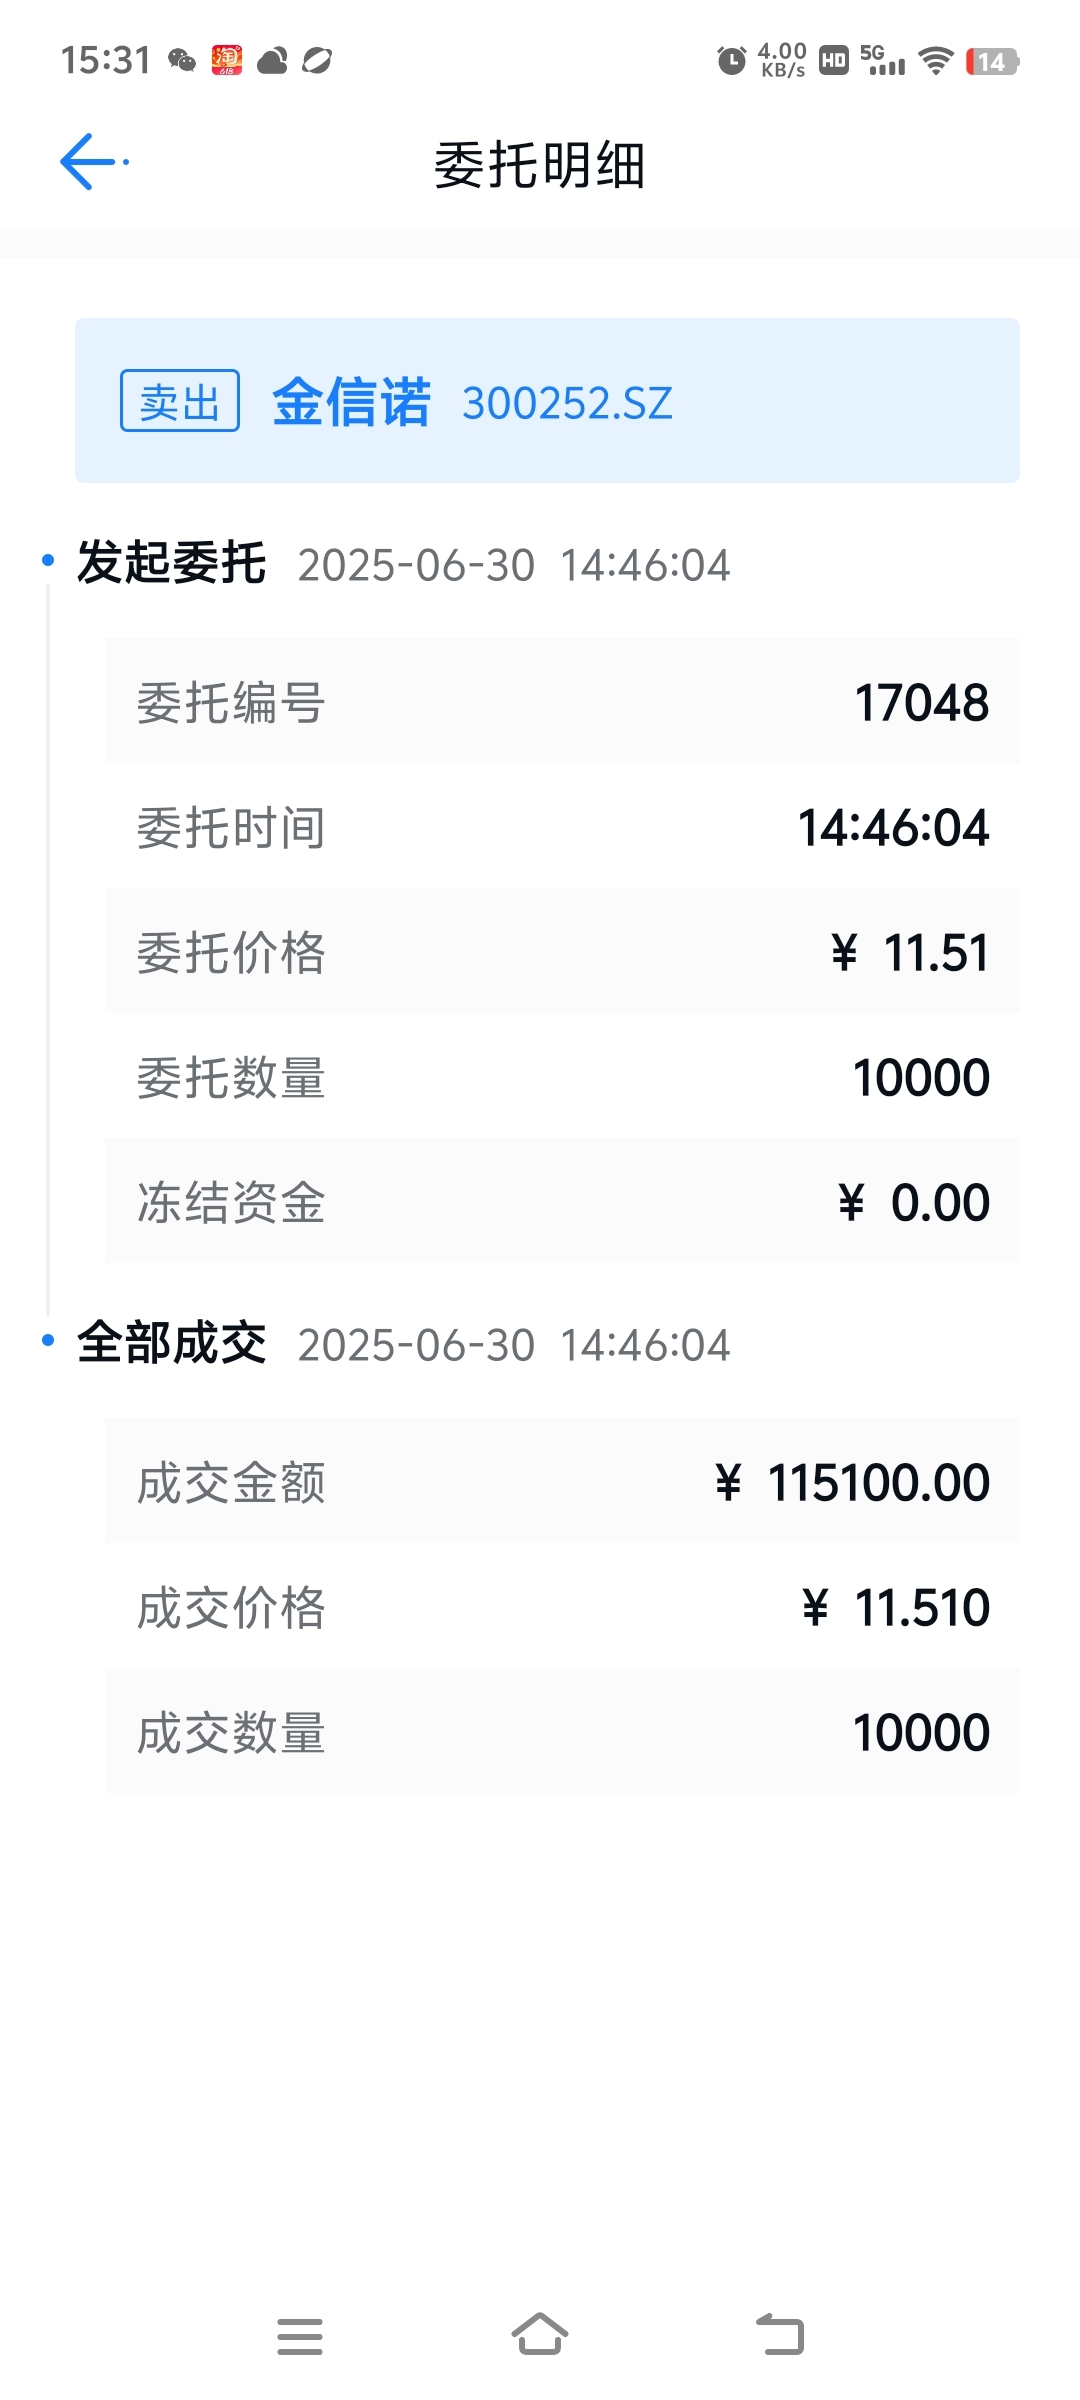The width and height of the screenshot is (1080, 2400).
Task: Tap the 委托明细 page title
Action: coord(540,165)
